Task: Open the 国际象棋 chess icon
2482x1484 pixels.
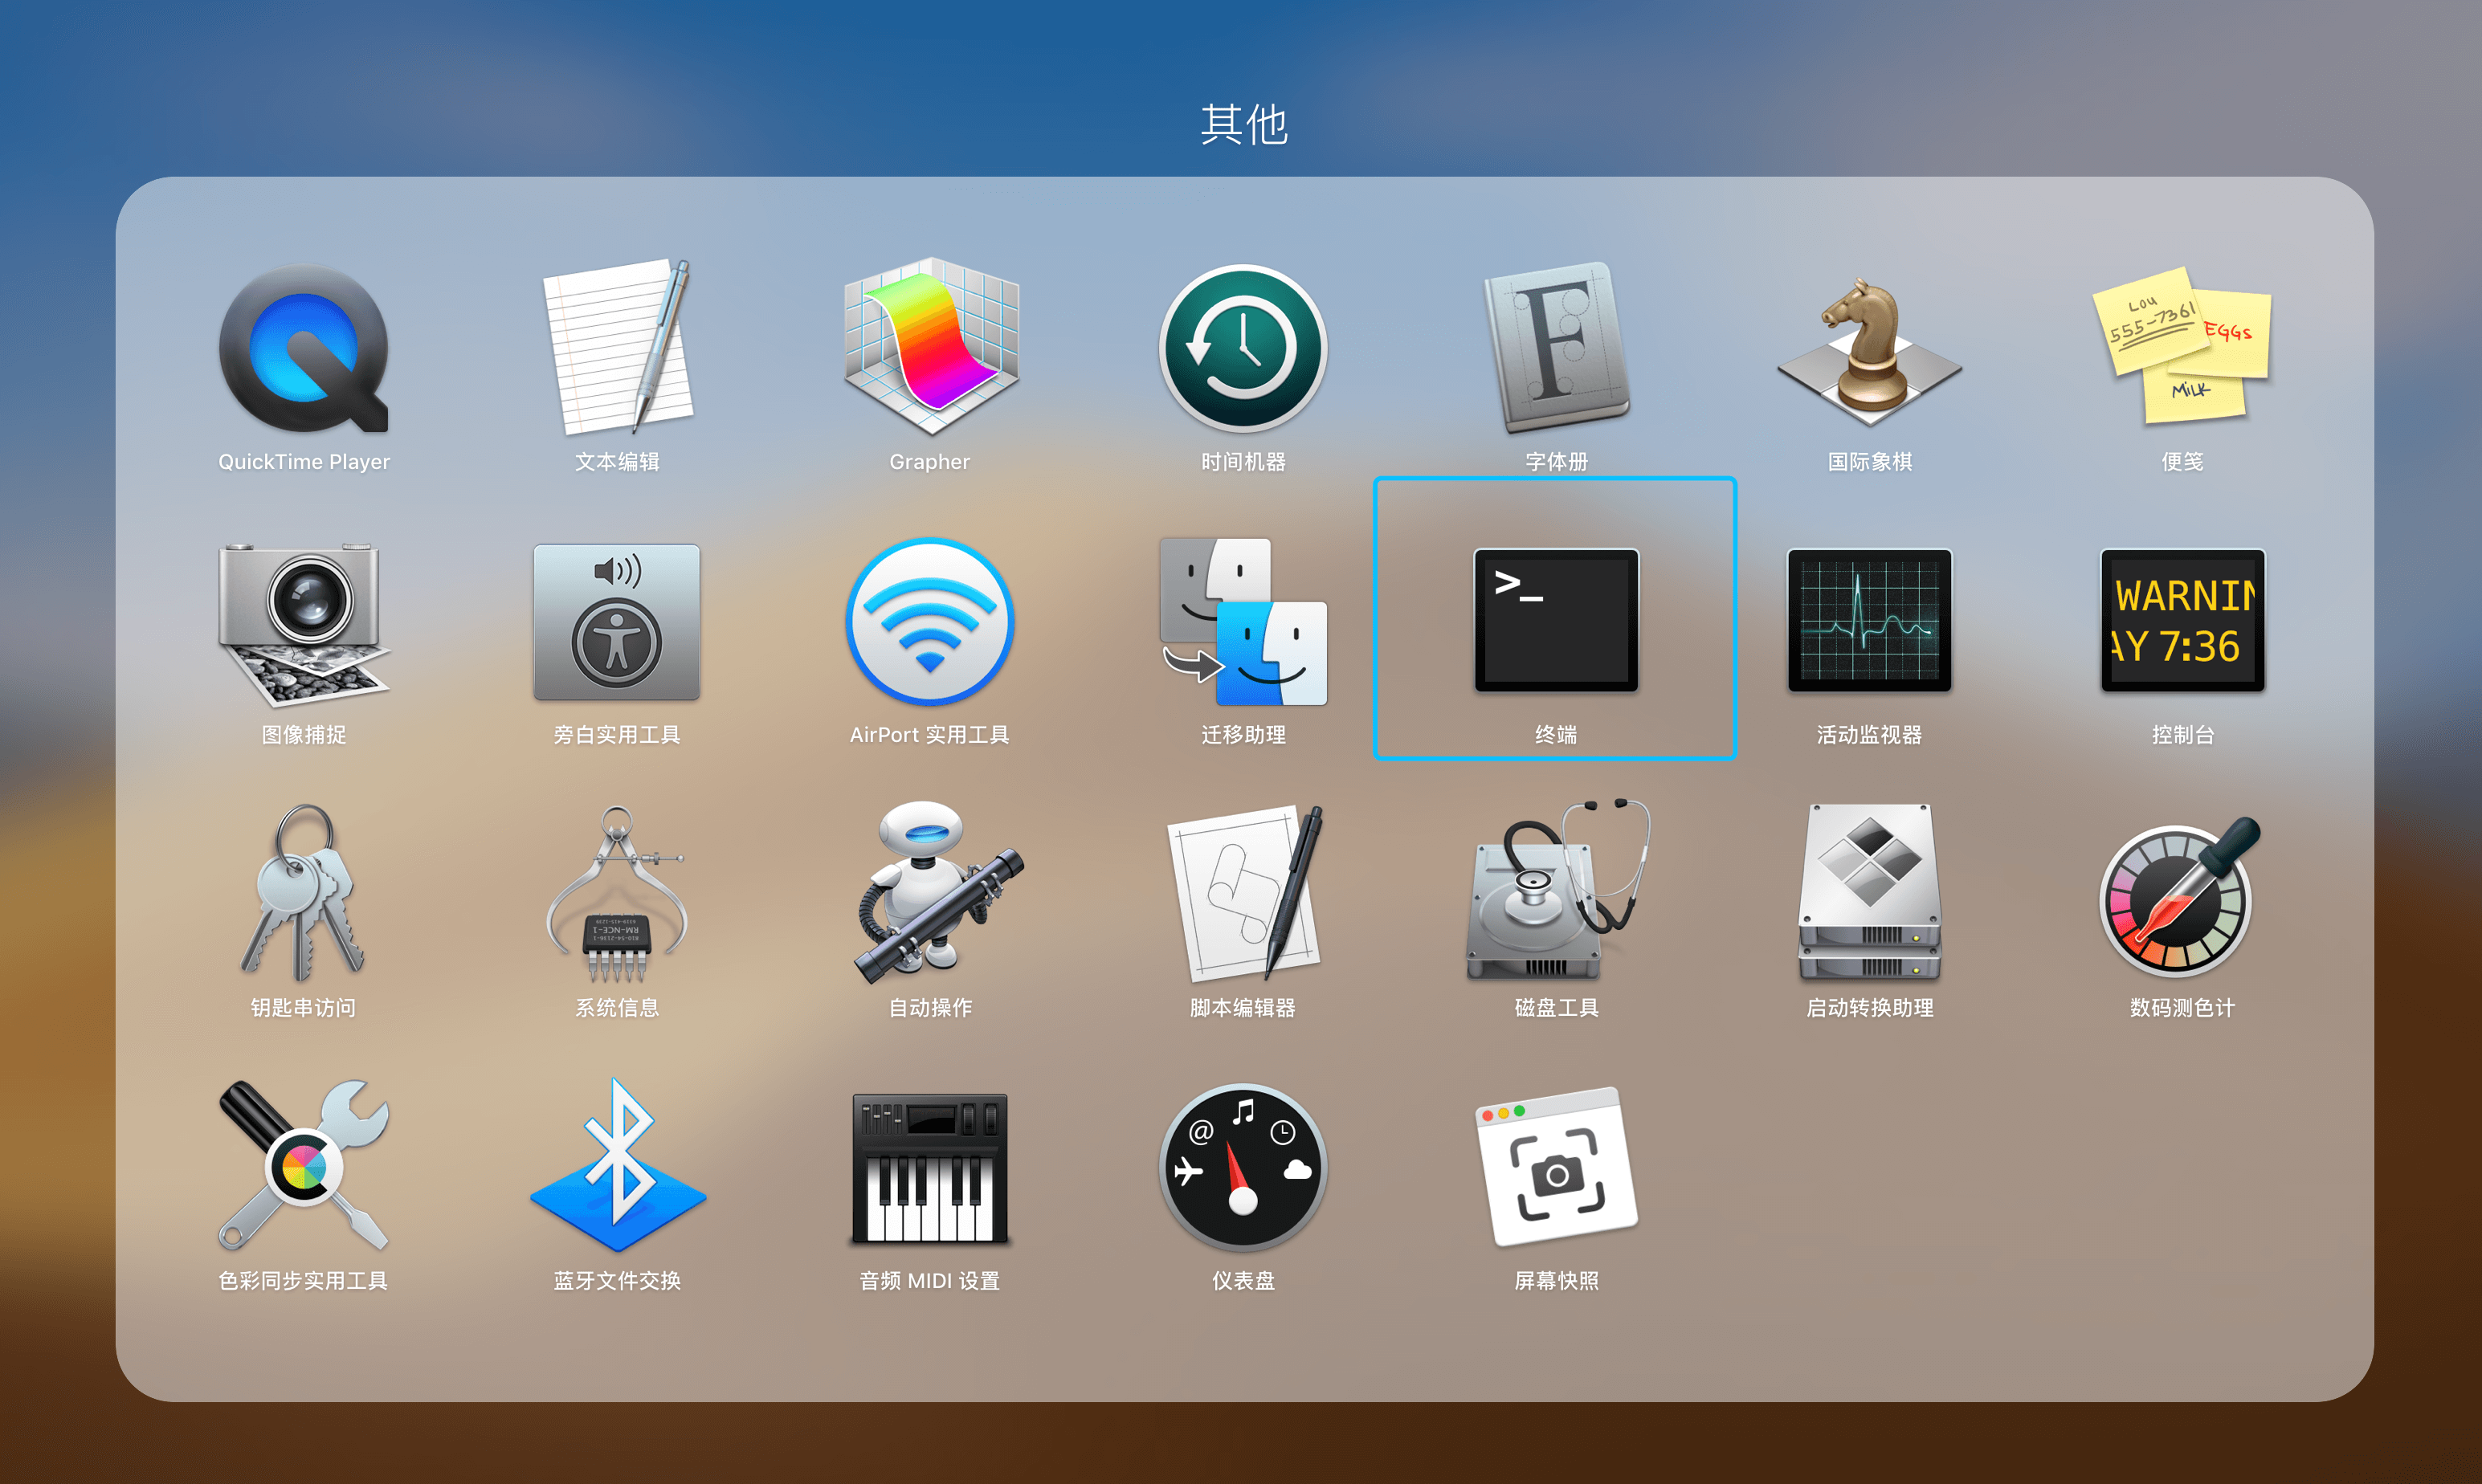Action: coord(1869,351)
